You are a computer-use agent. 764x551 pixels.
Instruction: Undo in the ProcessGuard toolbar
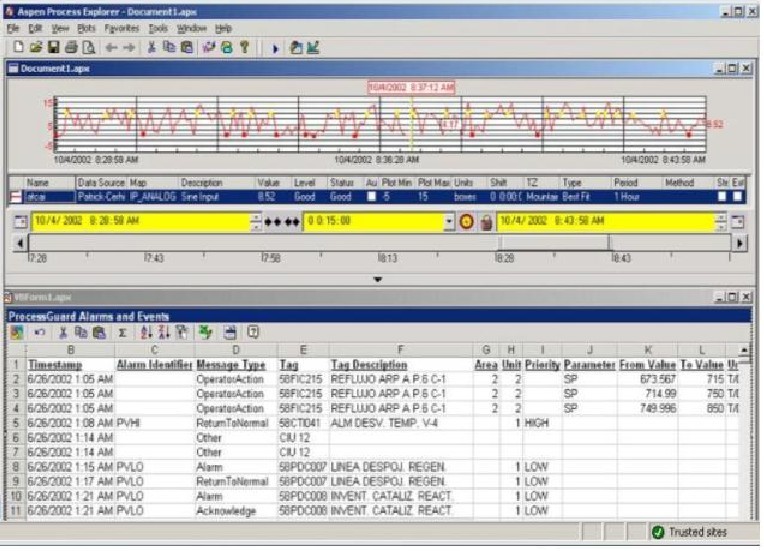point(39,333)
